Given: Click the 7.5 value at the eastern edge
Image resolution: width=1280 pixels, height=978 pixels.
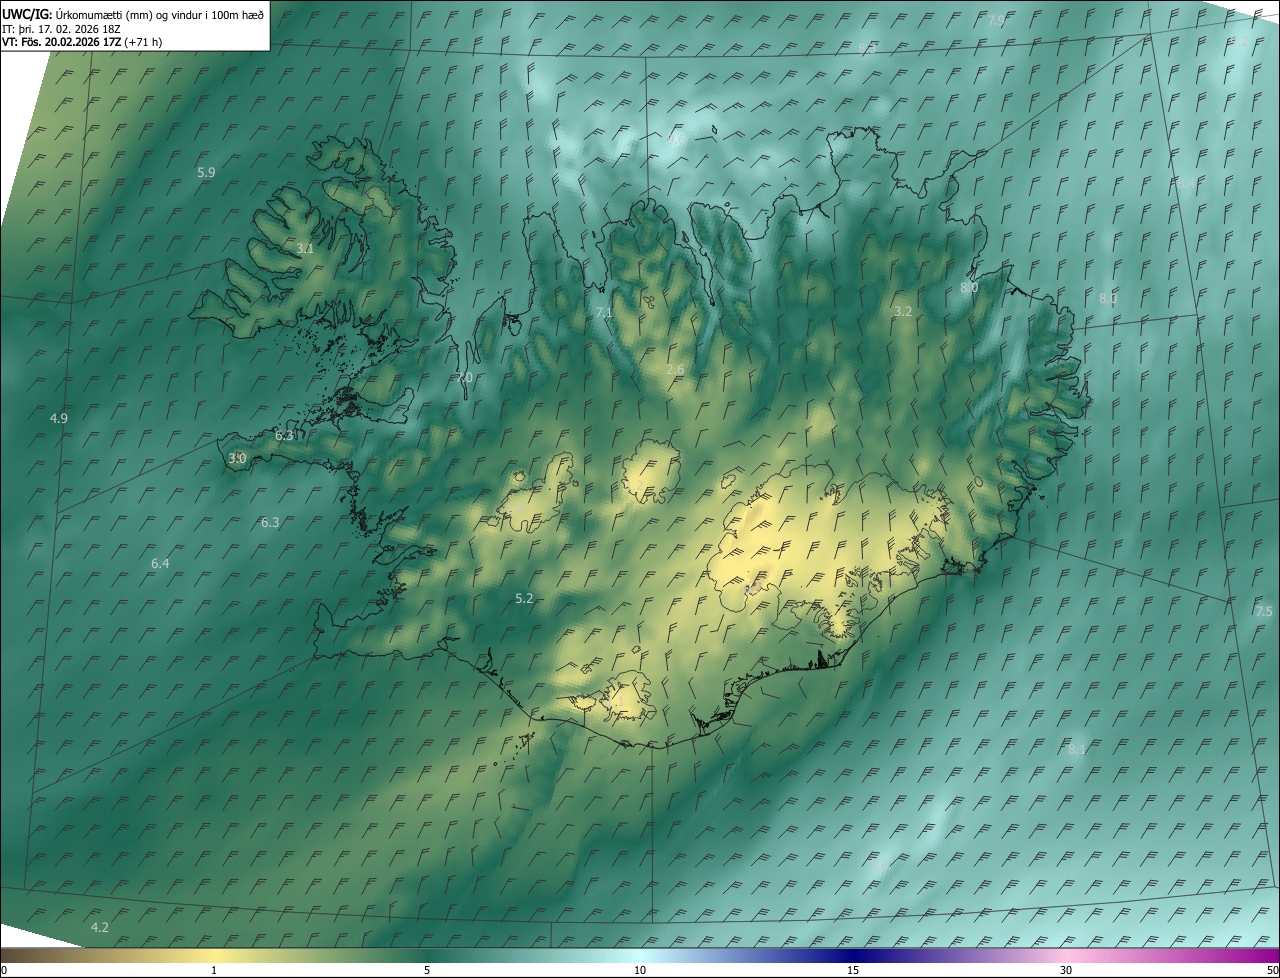Looking at the screenshot, I should [x=1264, y=611].
